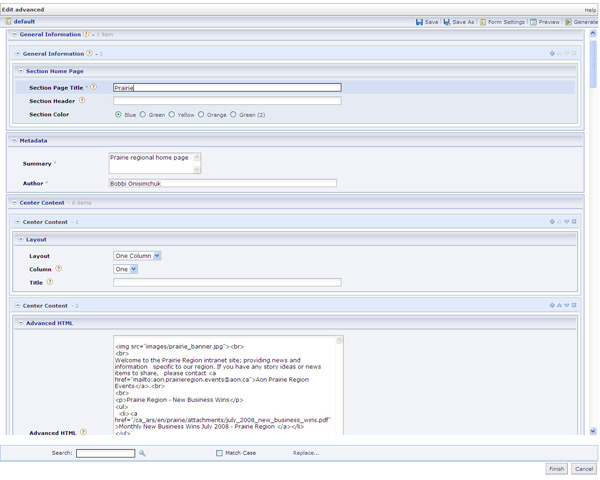Screen dimensions: 600x480
Task: Click the Save toolbar button
Action: 427,22
